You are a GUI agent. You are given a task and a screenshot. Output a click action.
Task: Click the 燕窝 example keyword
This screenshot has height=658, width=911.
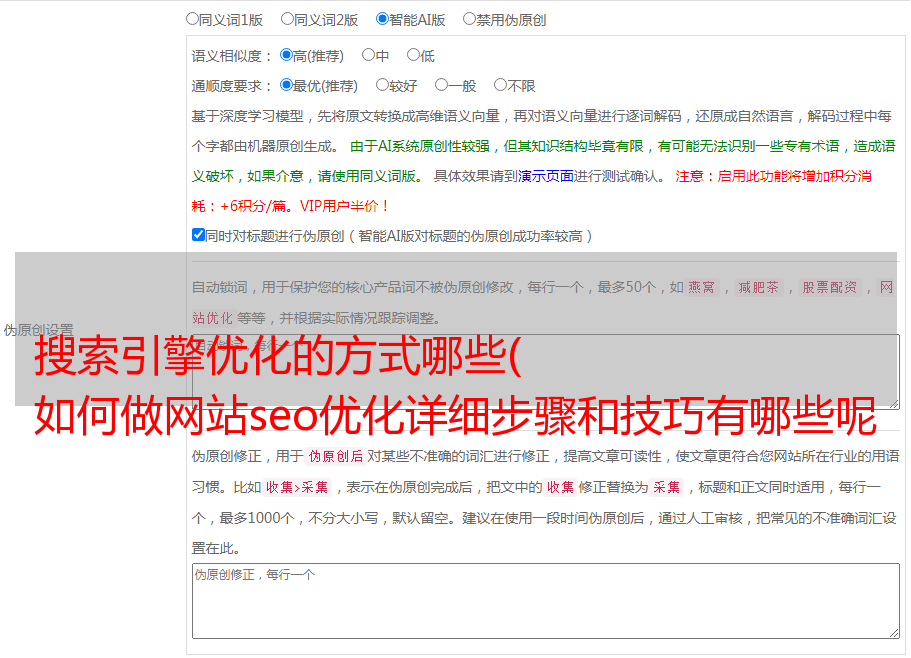[x=701, y=287]
